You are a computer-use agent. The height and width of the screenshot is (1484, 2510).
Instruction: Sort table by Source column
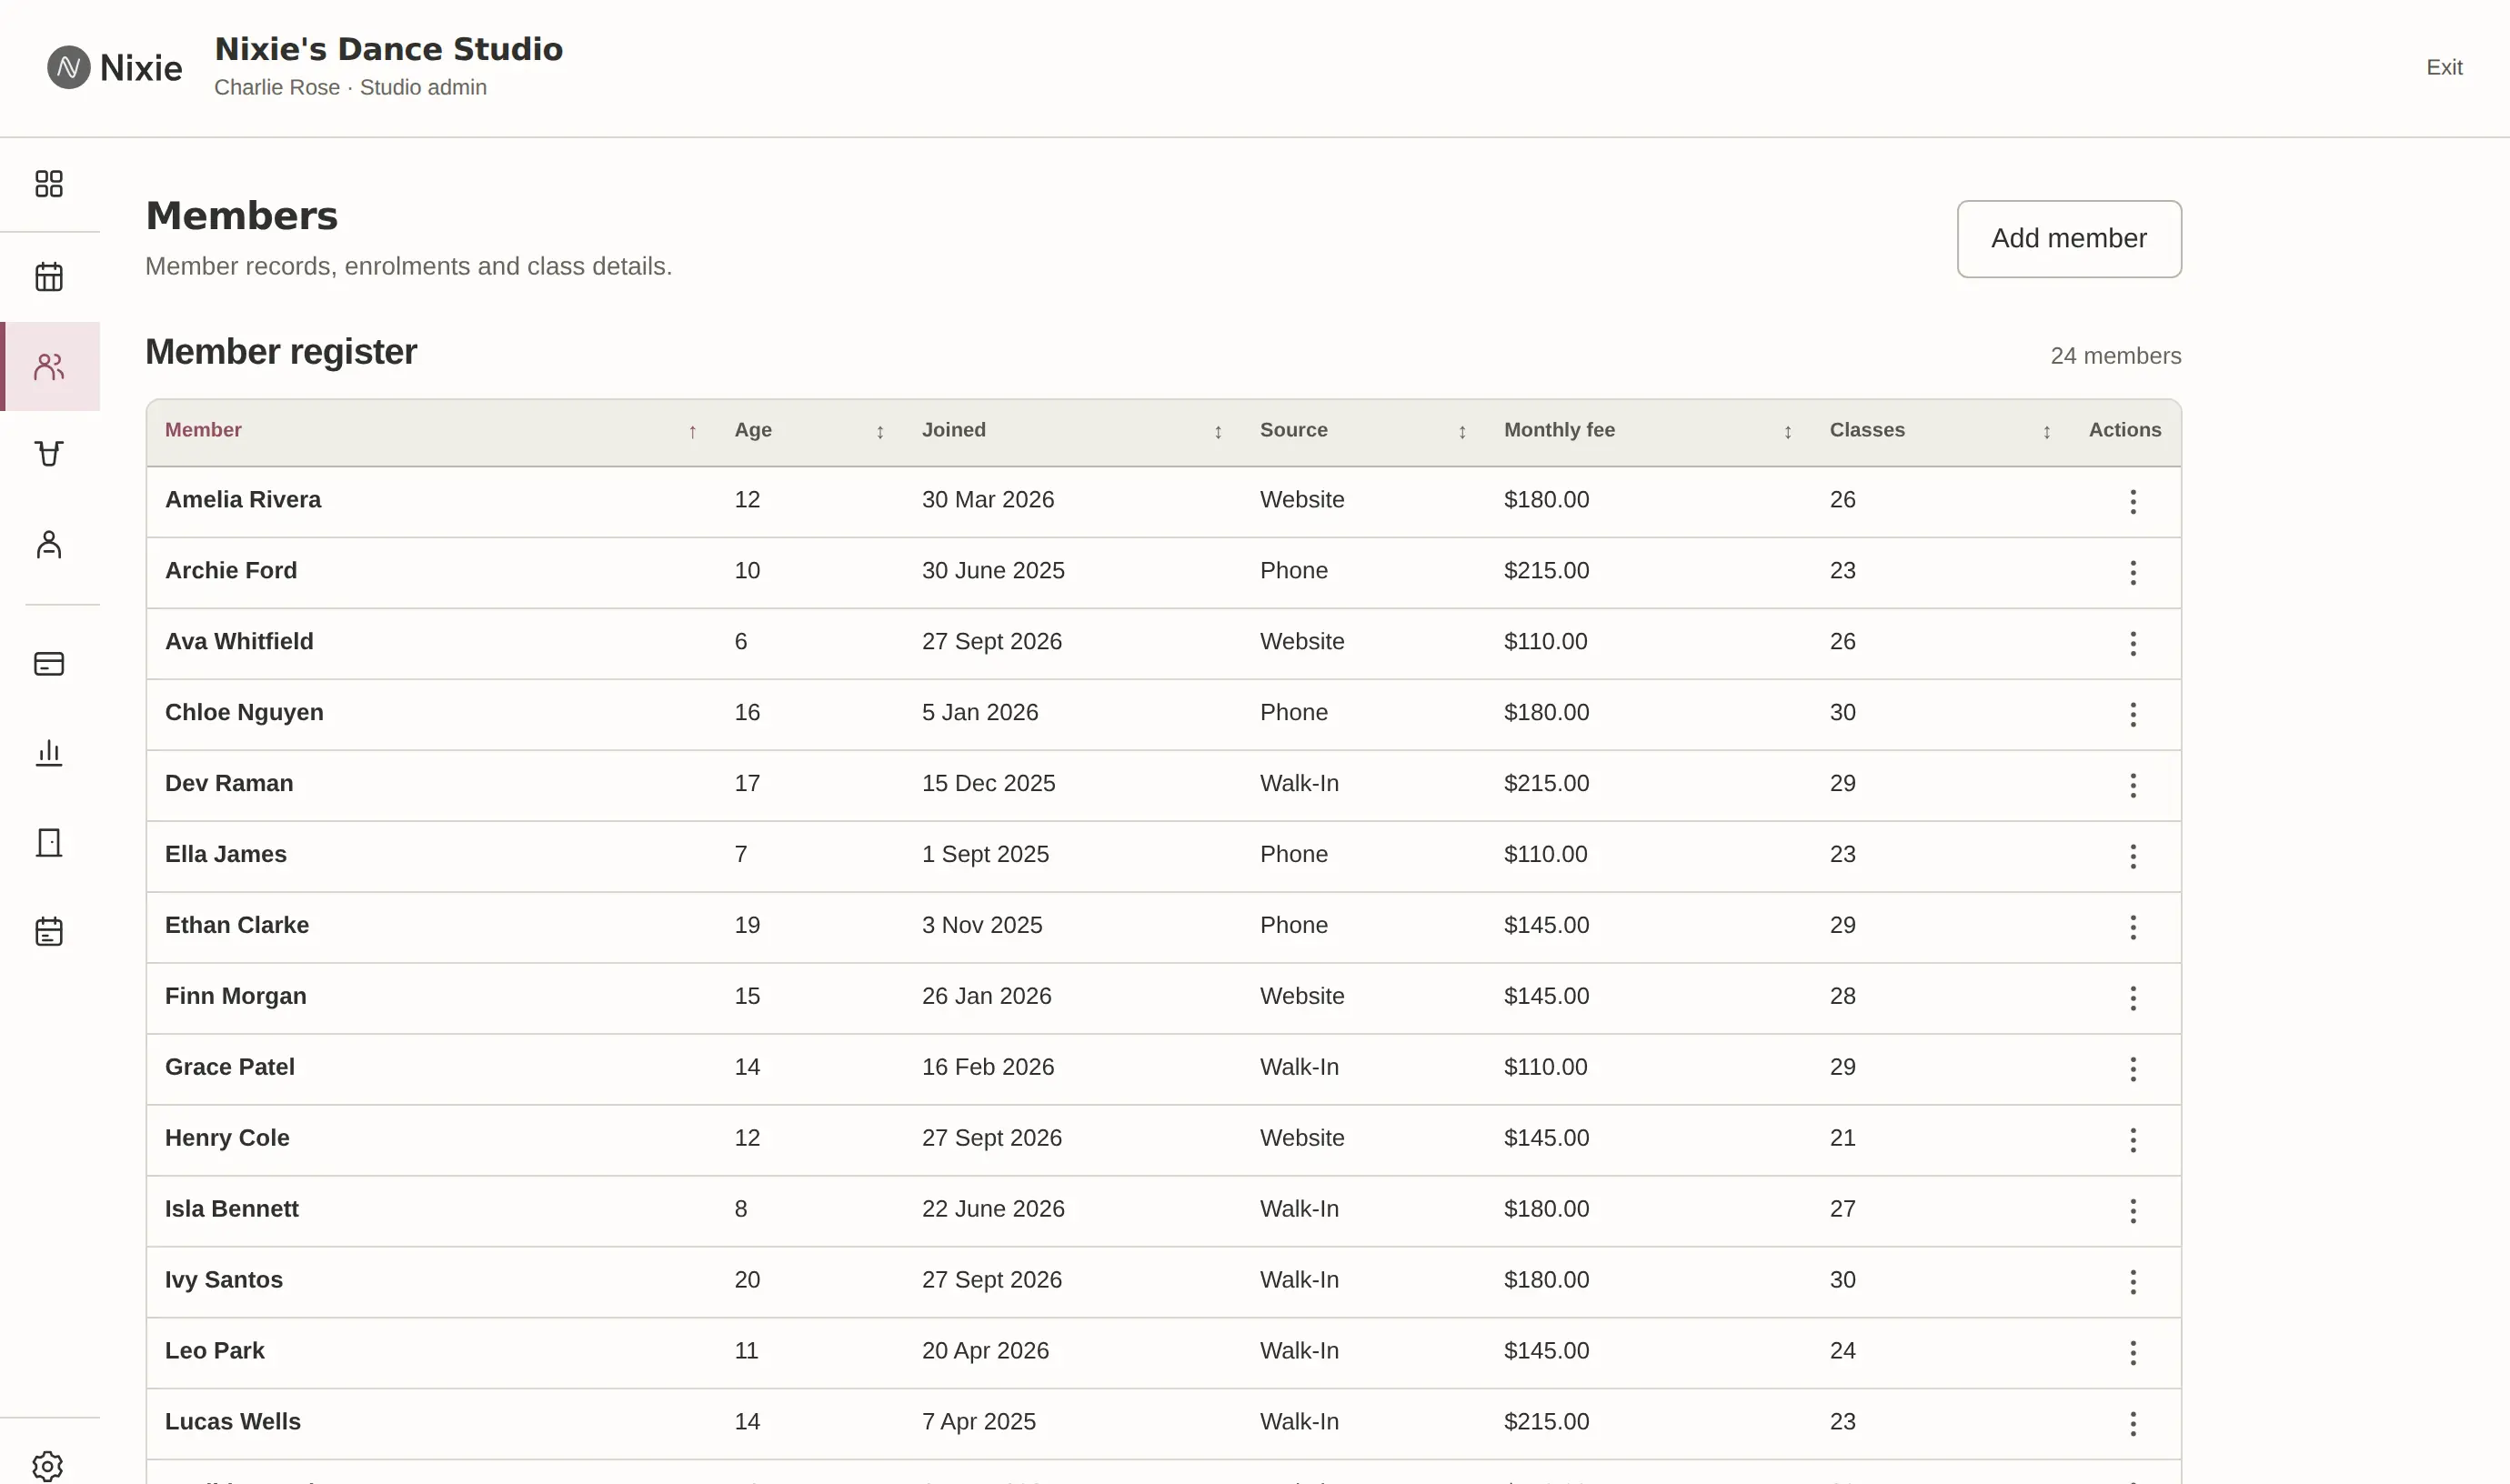coord(1363,431)
